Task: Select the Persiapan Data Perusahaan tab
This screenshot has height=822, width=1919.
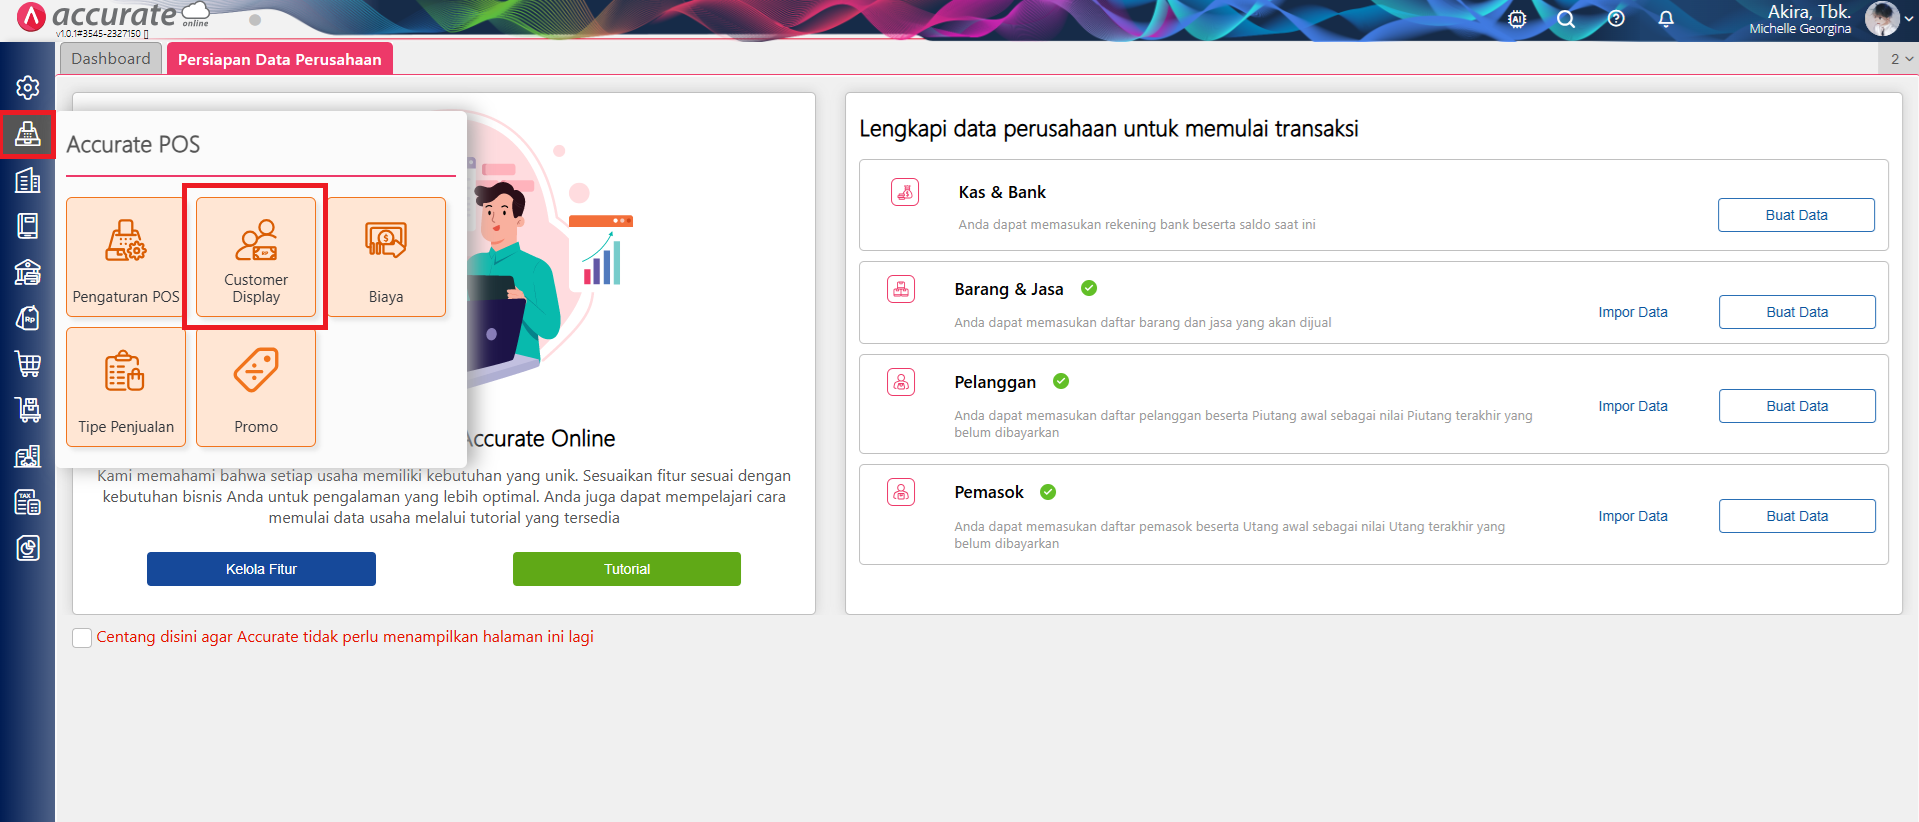Action: pyautogui.click(x=280, y=59)
